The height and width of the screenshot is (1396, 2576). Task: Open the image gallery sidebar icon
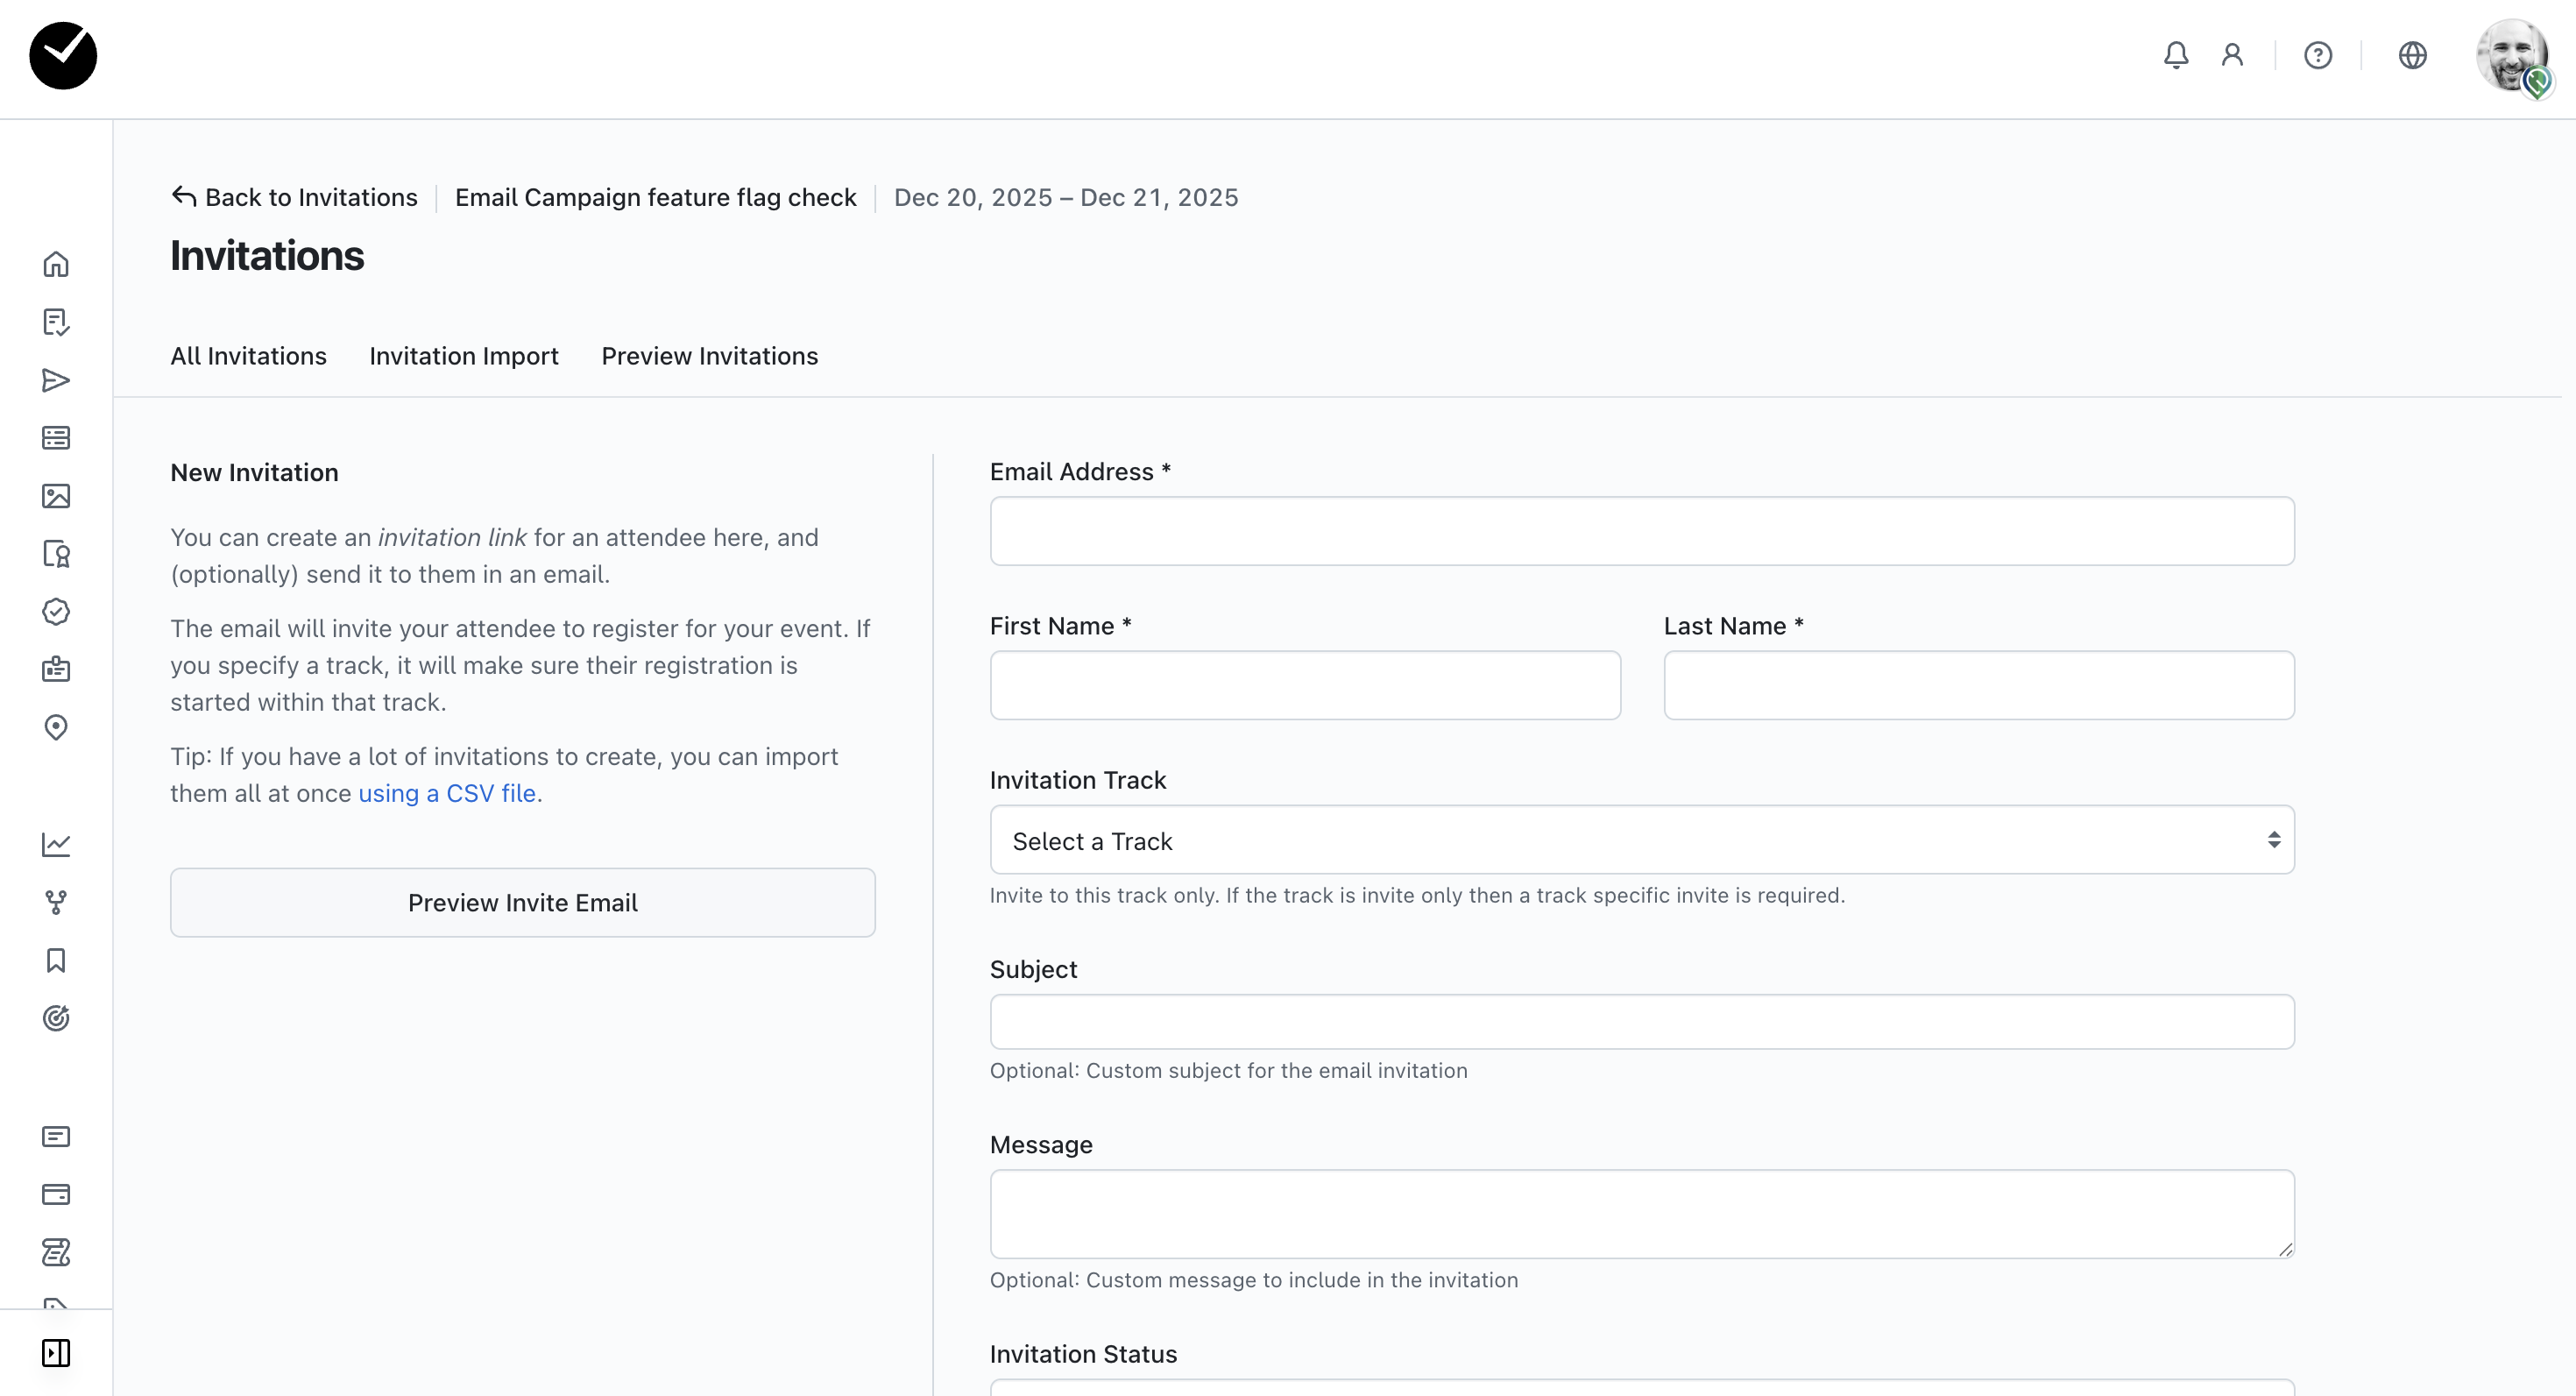click(56, 496)
